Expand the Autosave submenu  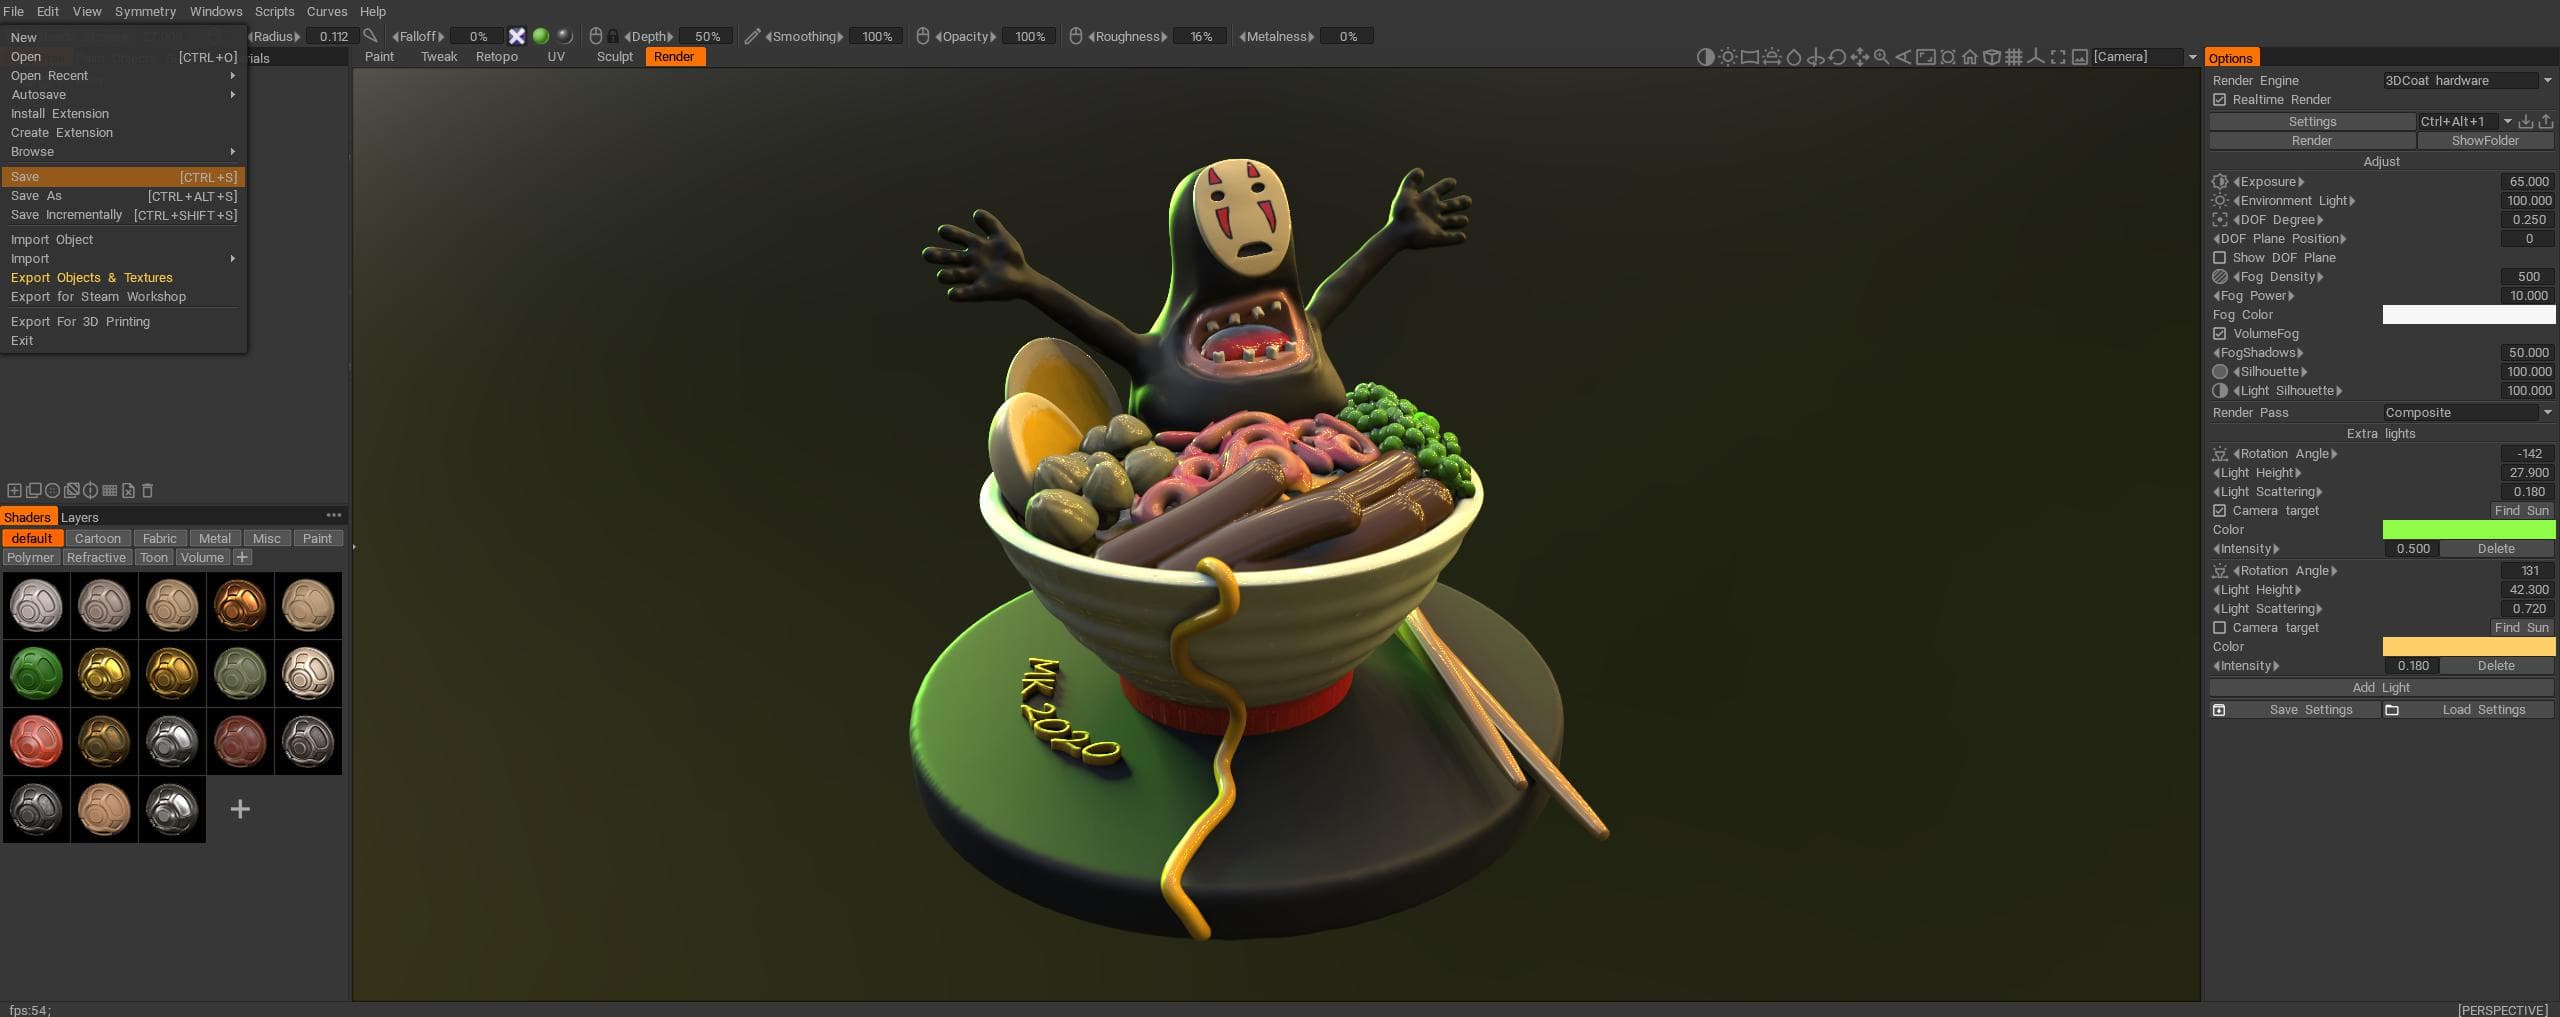[122, 95]
